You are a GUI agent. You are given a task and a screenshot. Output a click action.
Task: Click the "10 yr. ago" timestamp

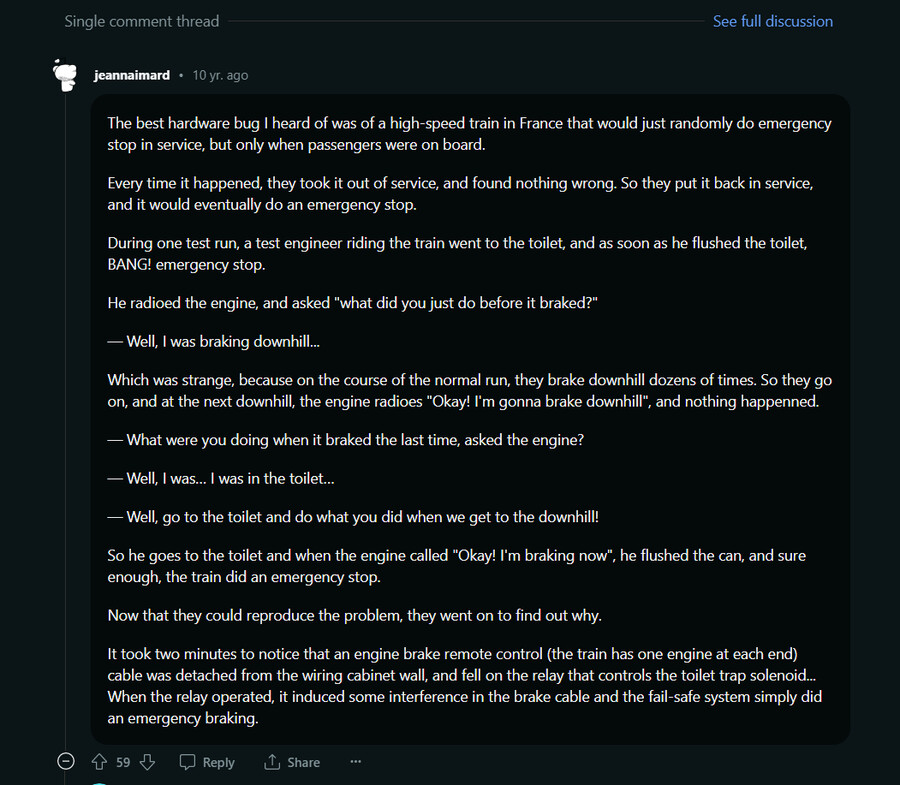coord(220,75)
